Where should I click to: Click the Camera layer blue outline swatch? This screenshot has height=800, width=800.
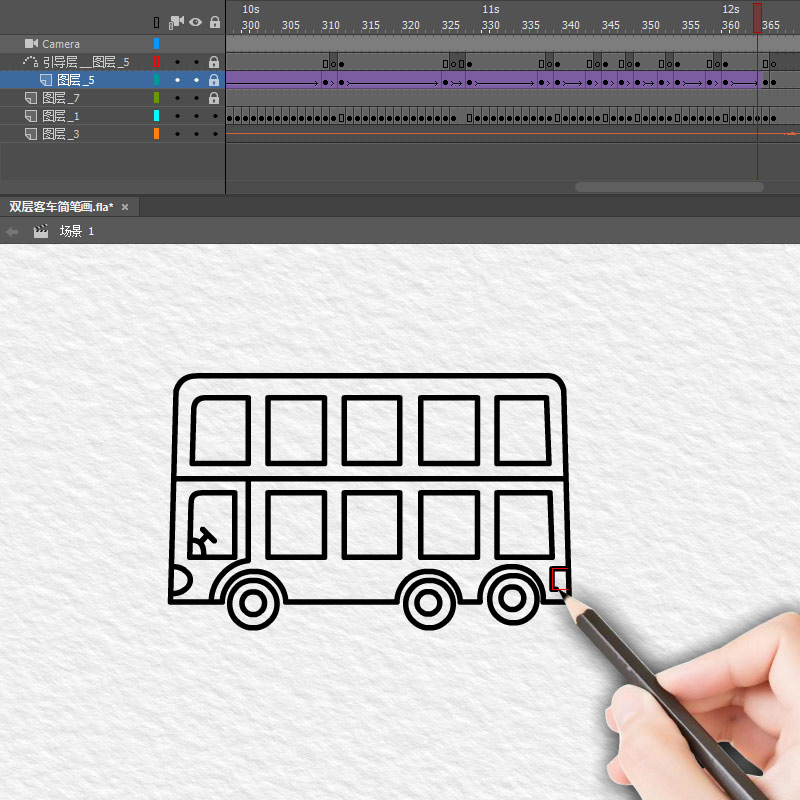[157, 43]
